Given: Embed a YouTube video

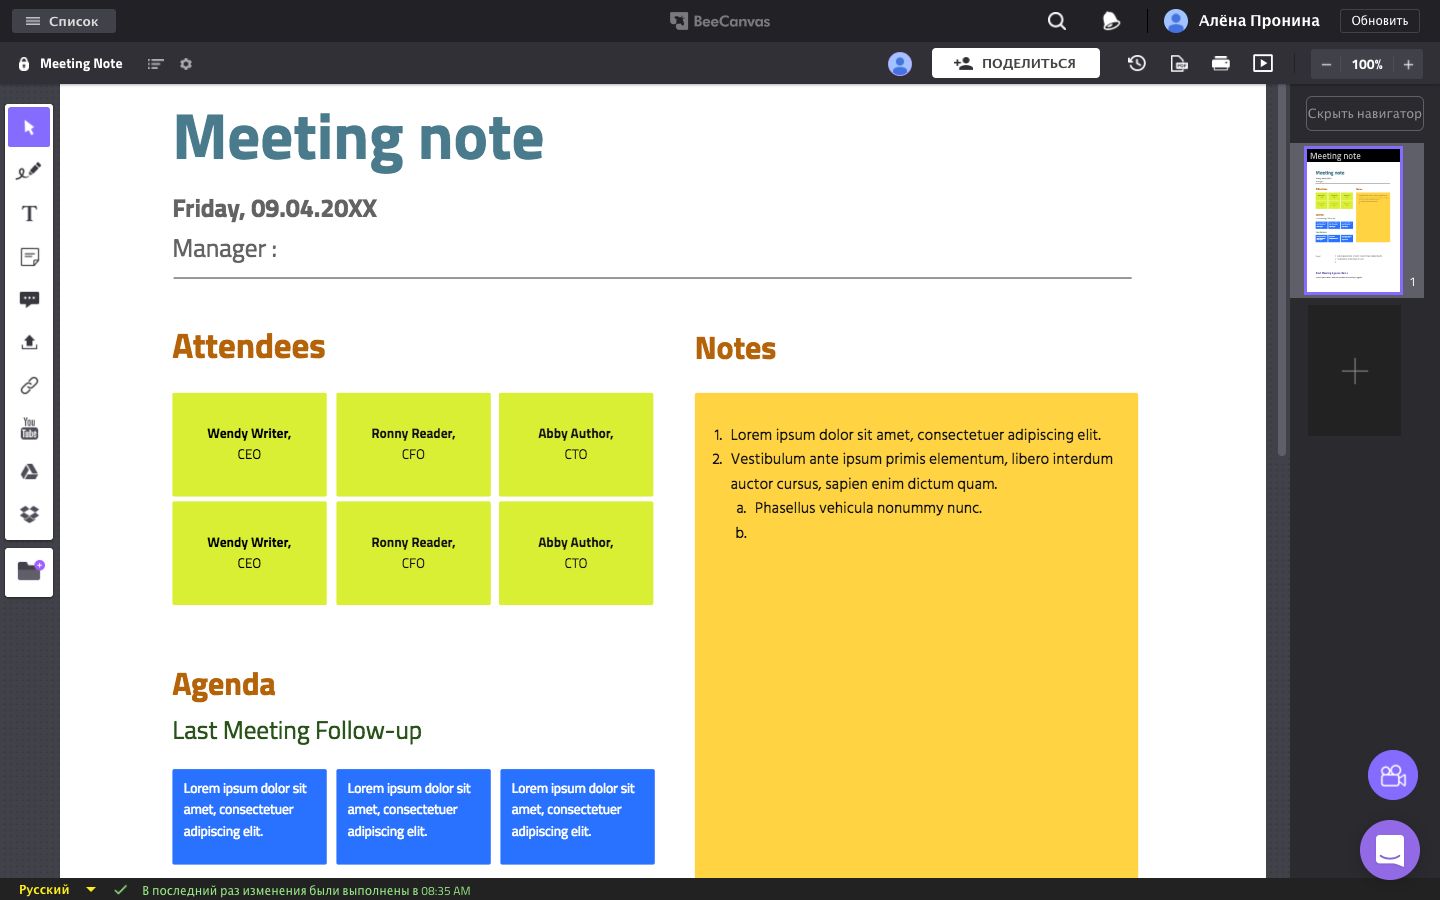Looking at the screenshot, I should pyautogui.click(x=29, y=428).
